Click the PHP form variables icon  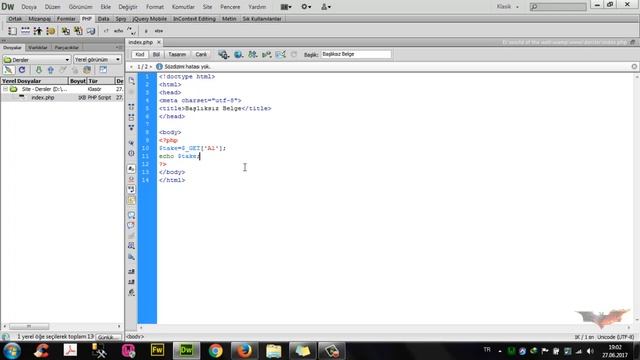click(12, 31)
